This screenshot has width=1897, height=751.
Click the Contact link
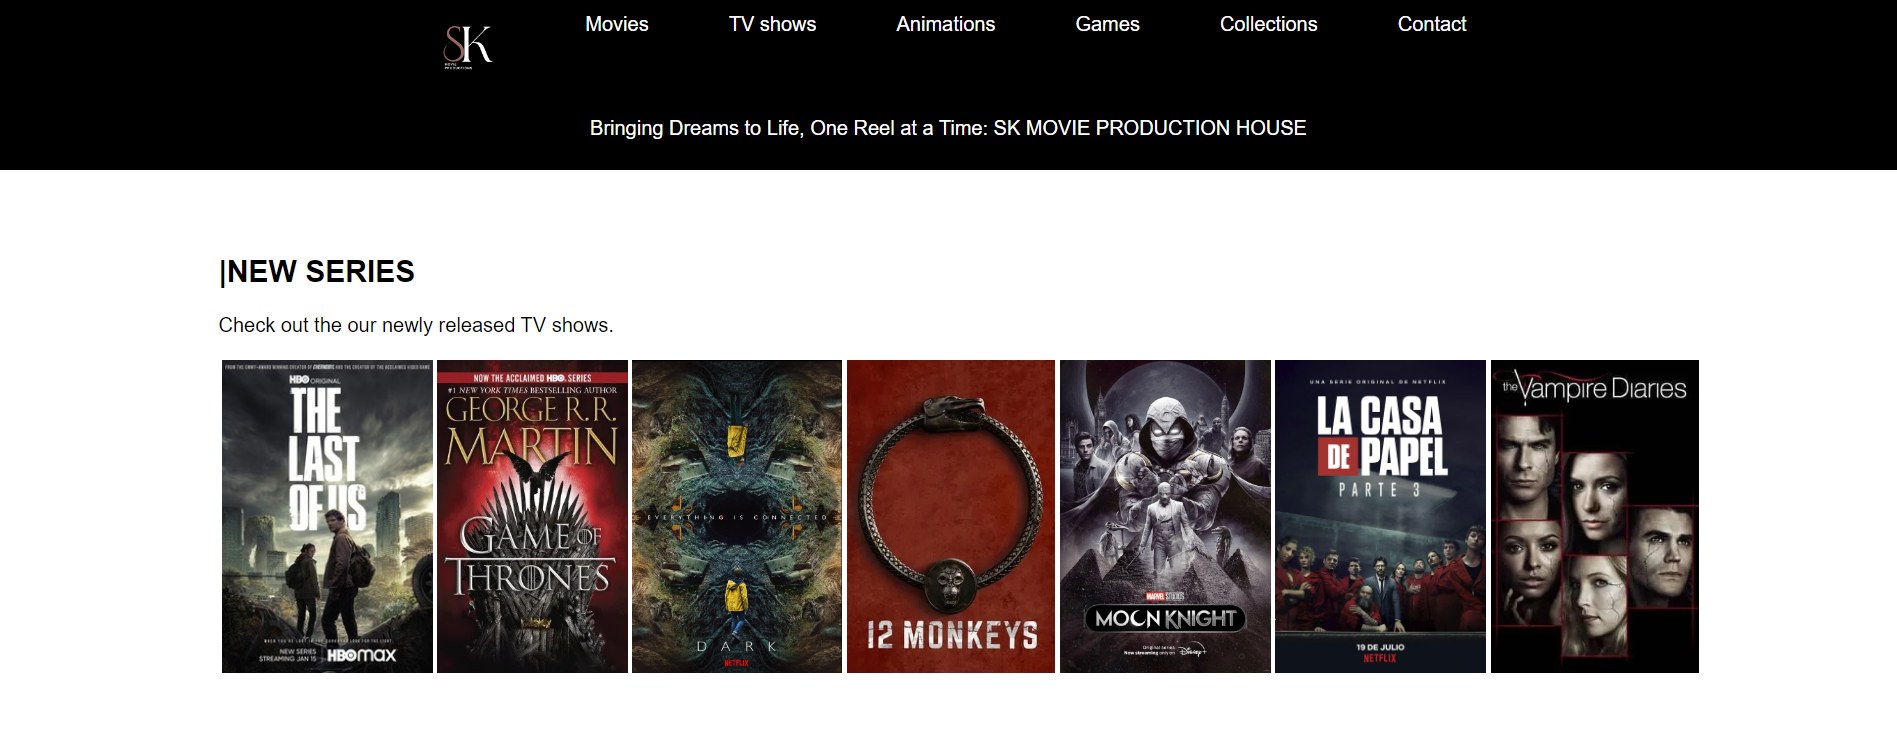click(1431, 24)
